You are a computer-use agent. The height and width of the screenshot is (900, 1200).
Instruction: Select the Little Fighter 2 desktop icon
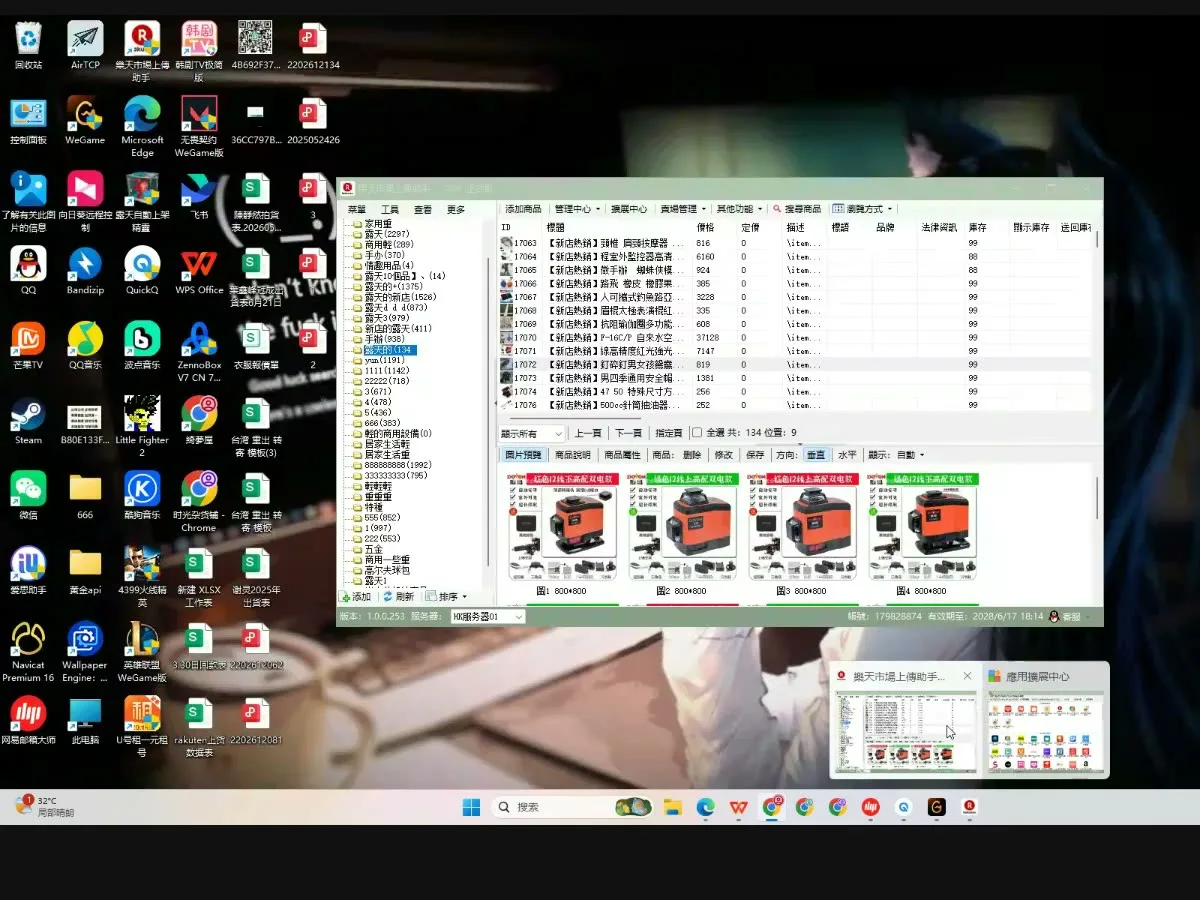tap(142, 427)
